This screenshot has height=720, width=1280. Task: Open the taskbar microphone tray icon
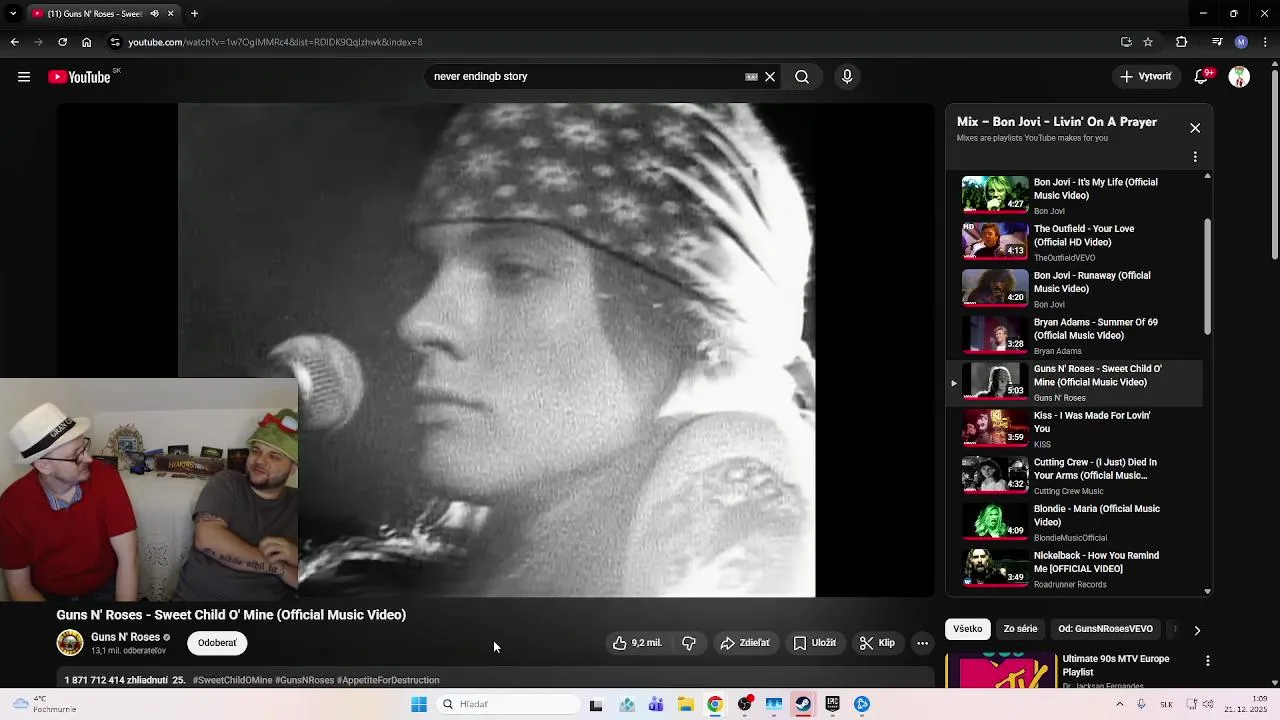click(x=1141, y=704)
